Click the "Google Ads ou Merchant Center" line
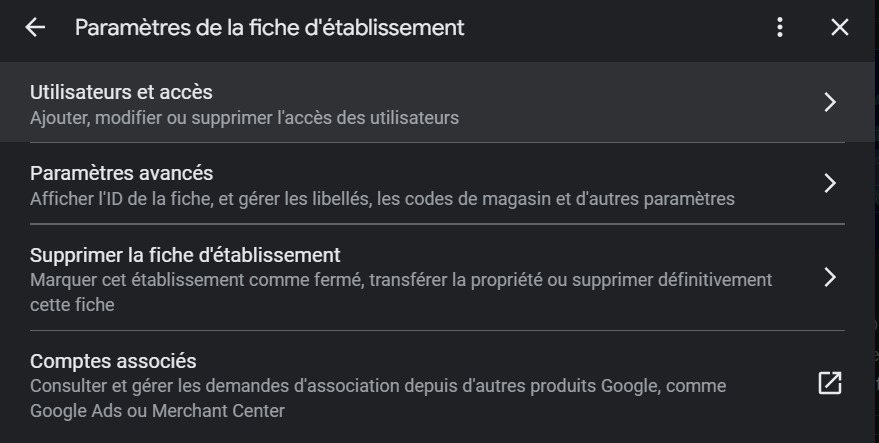Viewport: 879px width, 443px height. 157,411
